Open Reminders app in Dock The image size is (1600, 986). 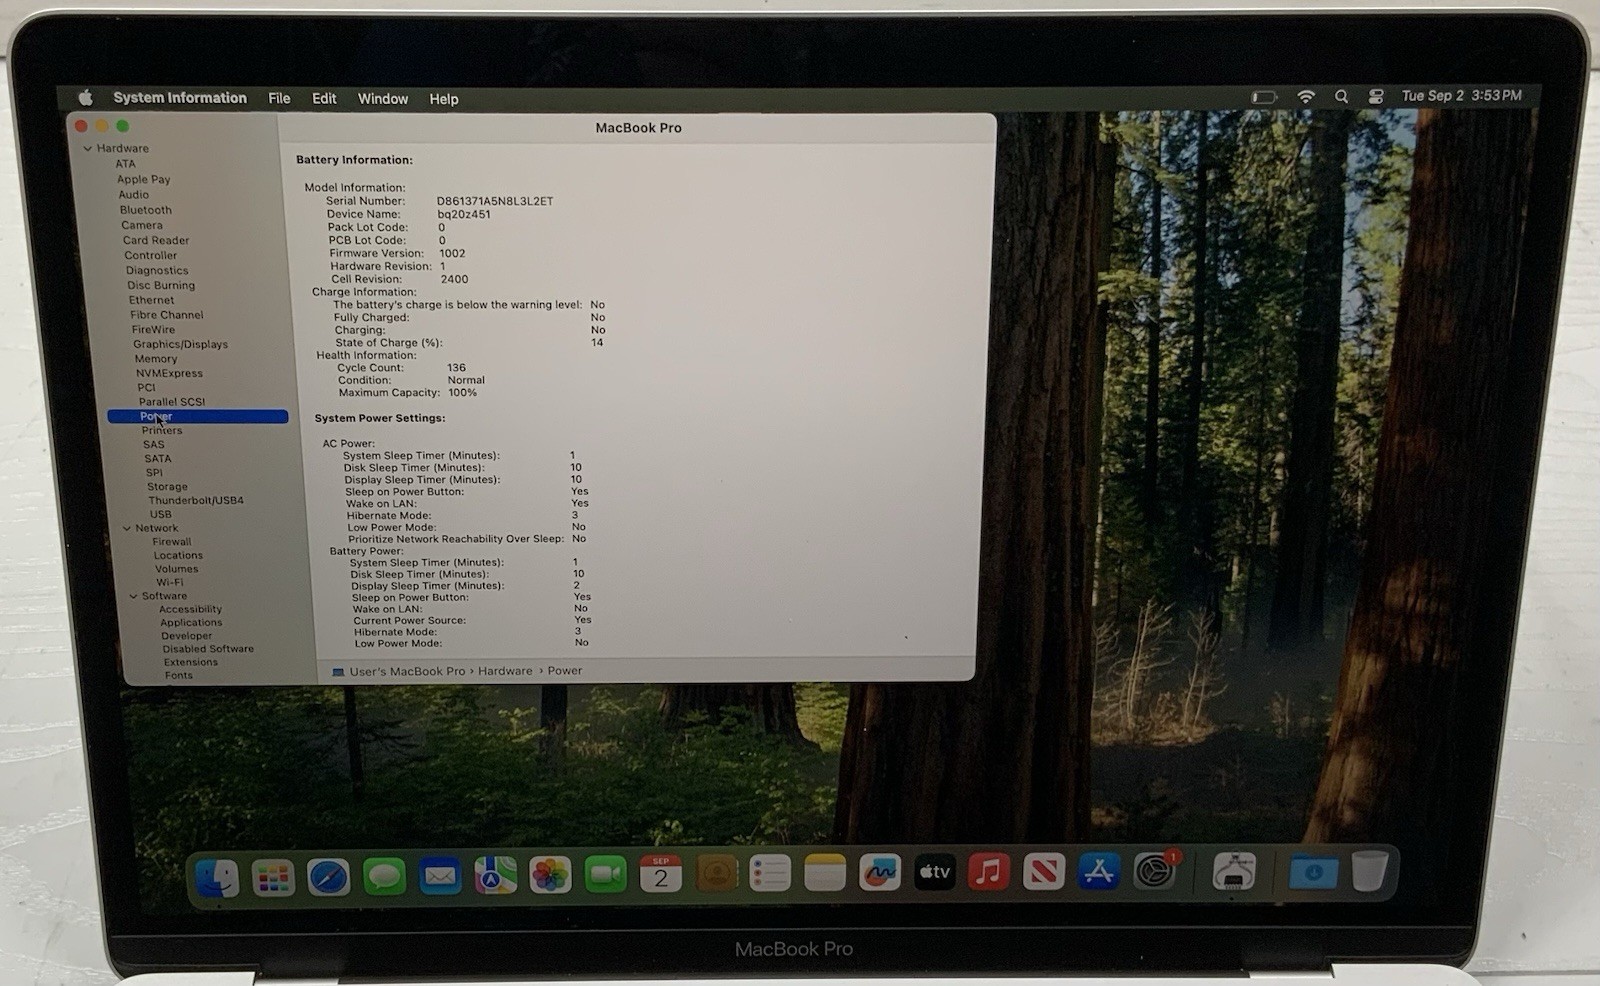pyautogui.click(x=770, y=873)
